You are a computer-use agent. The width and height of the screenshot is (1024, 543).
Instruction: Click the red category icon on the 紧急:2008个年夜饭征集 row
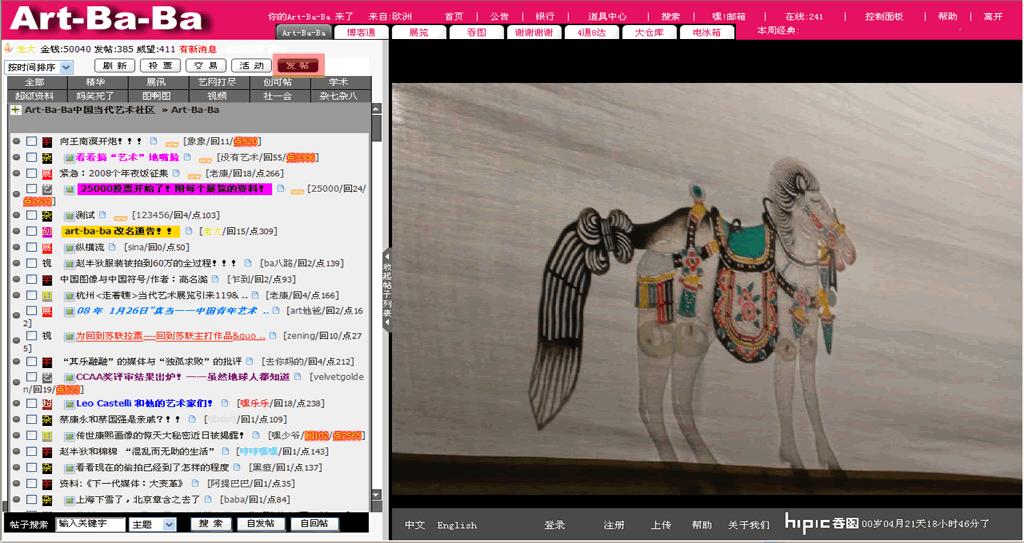coord(47,174)
